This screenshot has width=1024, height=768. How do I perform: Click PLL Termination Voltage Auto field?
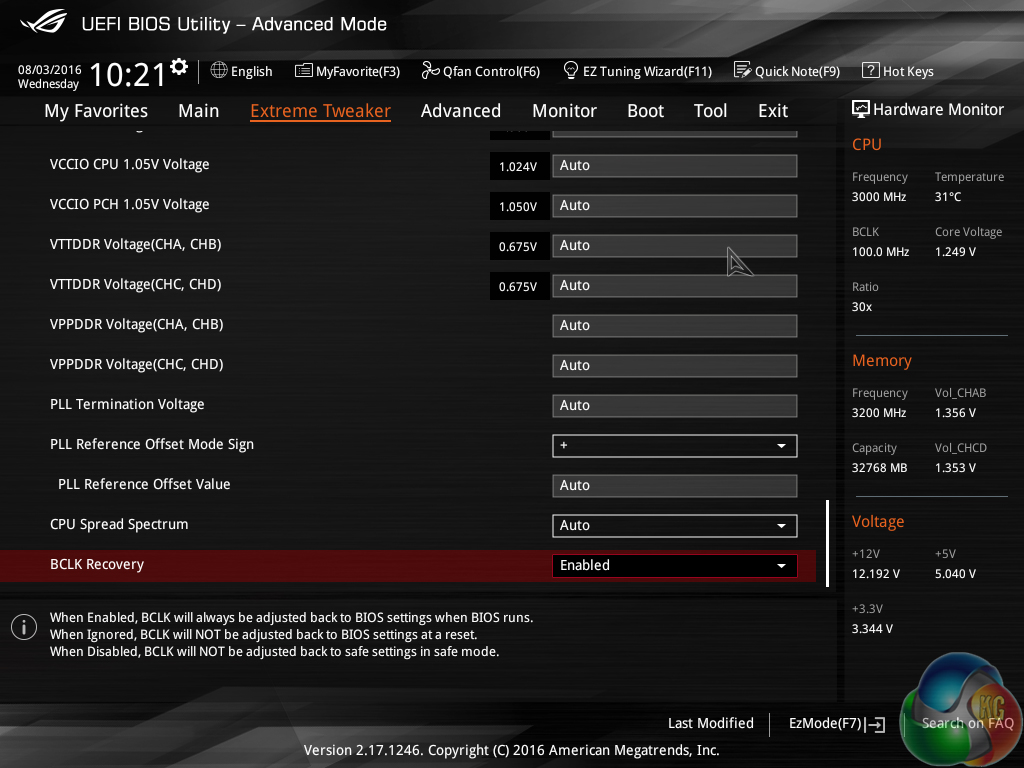(675, 406)
